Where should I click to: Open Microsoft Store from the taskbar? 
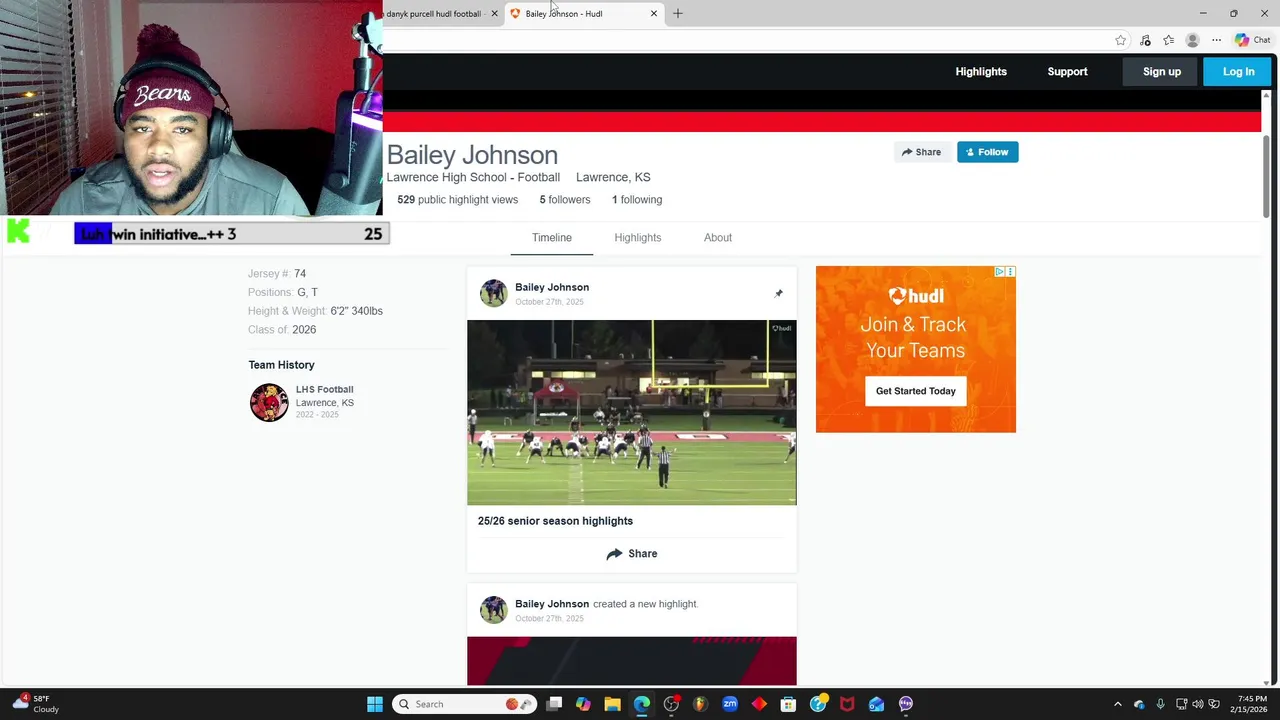point(788,704)
